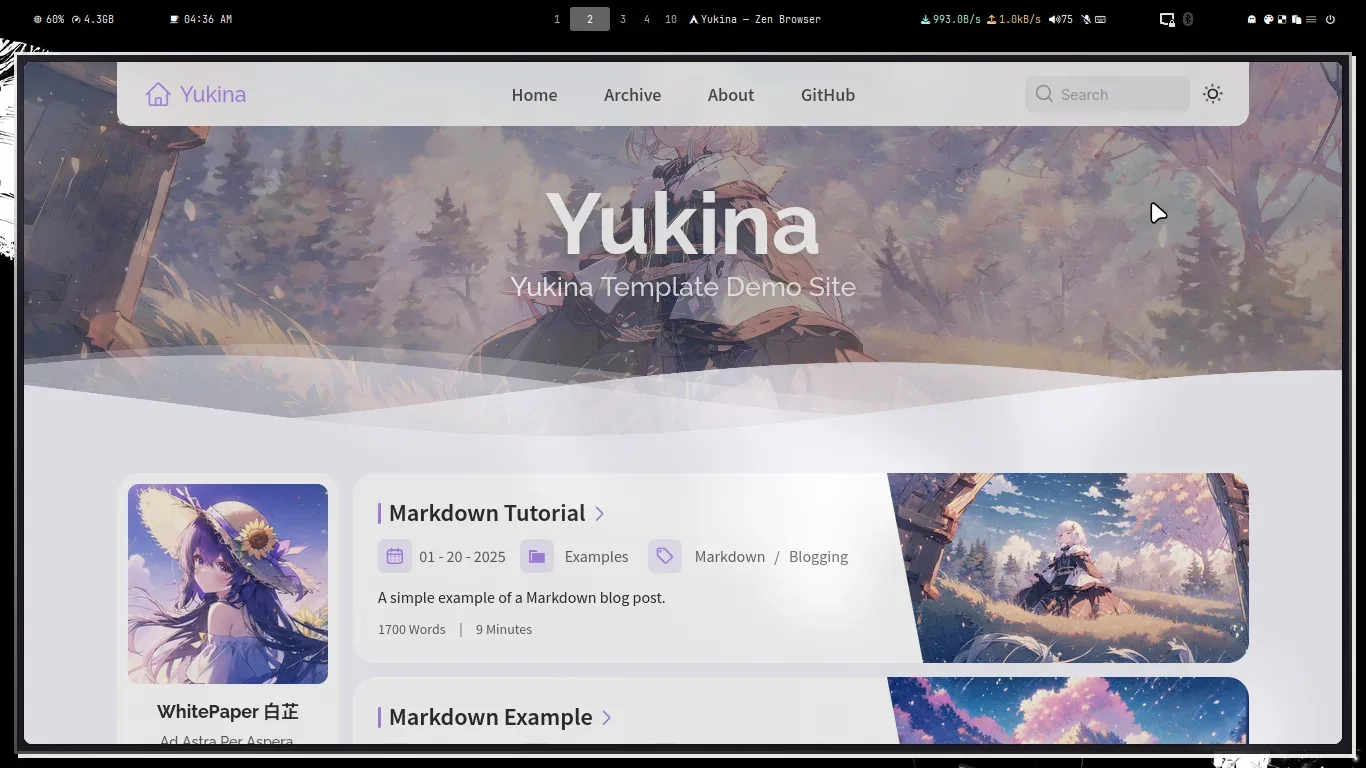This screenshot has width=1366, height=768.
Task: Click the tag icon beside Markdown
Action: (665, 556)
